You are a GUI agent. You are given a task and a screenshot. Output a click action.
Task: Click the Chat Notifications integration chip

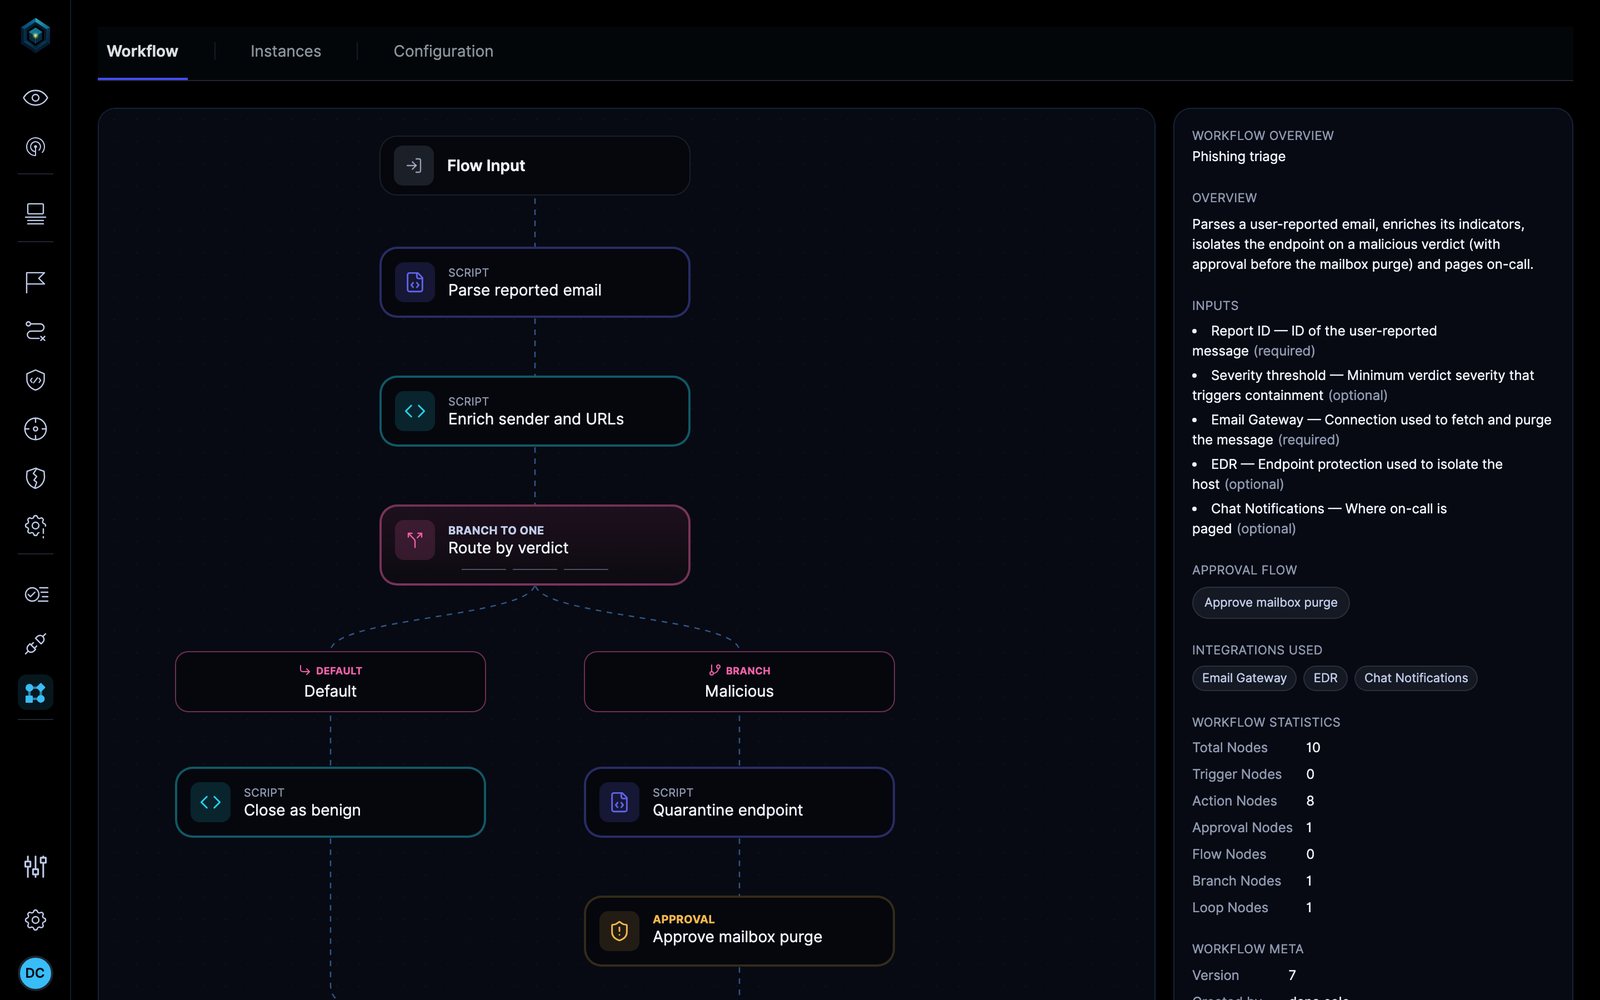click(x=1416, y=678)
